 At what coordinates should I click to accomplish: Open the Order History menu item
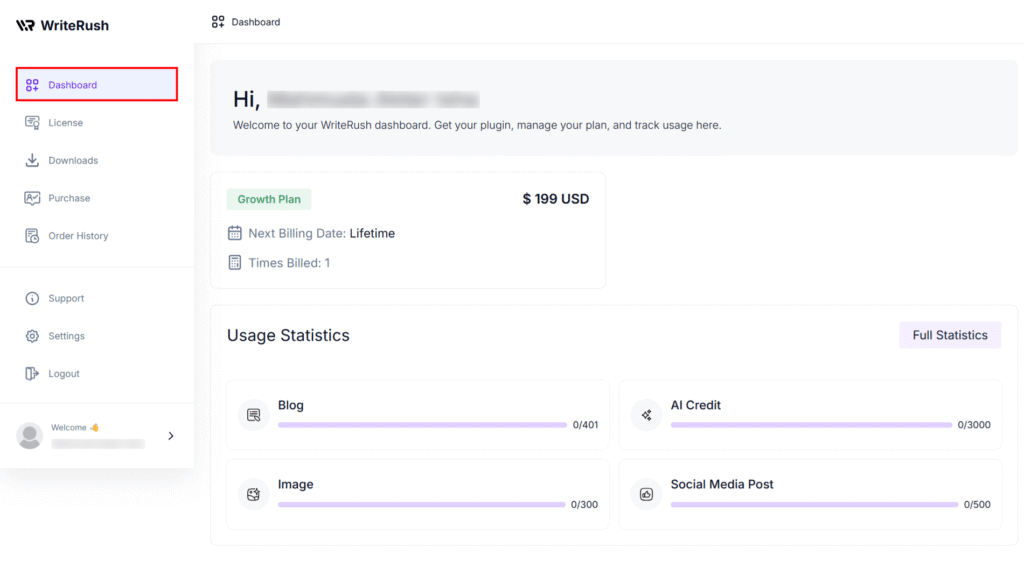click(97, 236)
